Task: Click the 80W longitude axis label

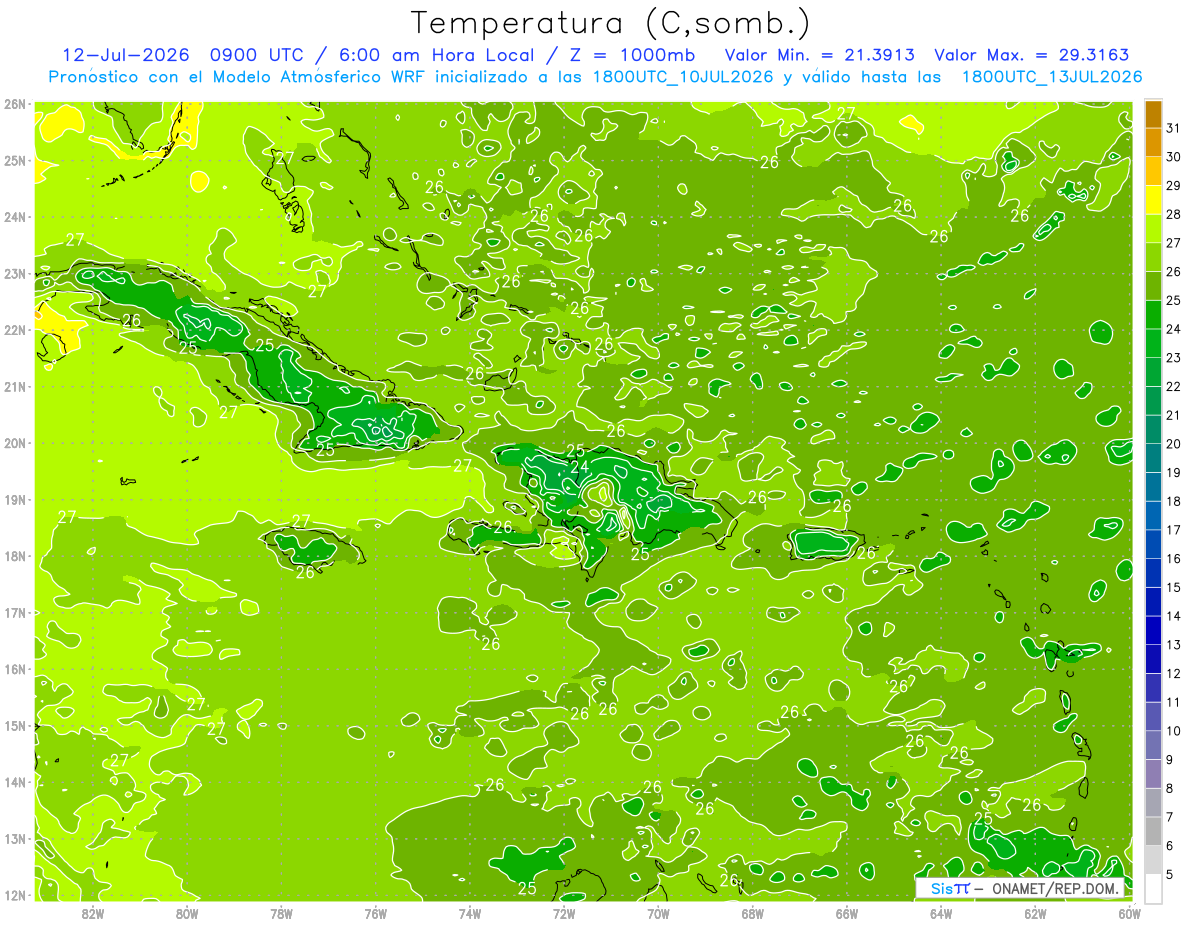Action: (x=187, y=913)
